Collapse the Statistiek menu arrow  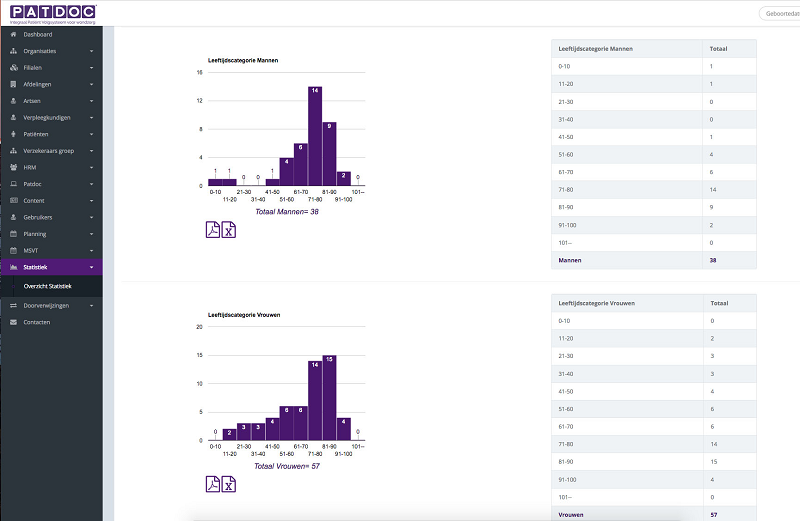[x=91, y=267]
